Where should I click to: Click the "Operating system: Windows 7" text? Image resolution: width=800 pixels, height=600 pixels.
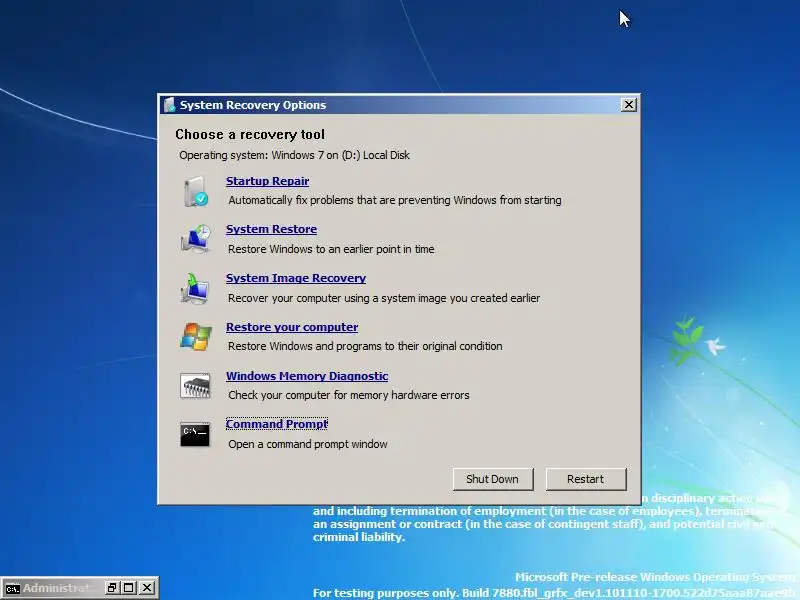pos(294,155)
